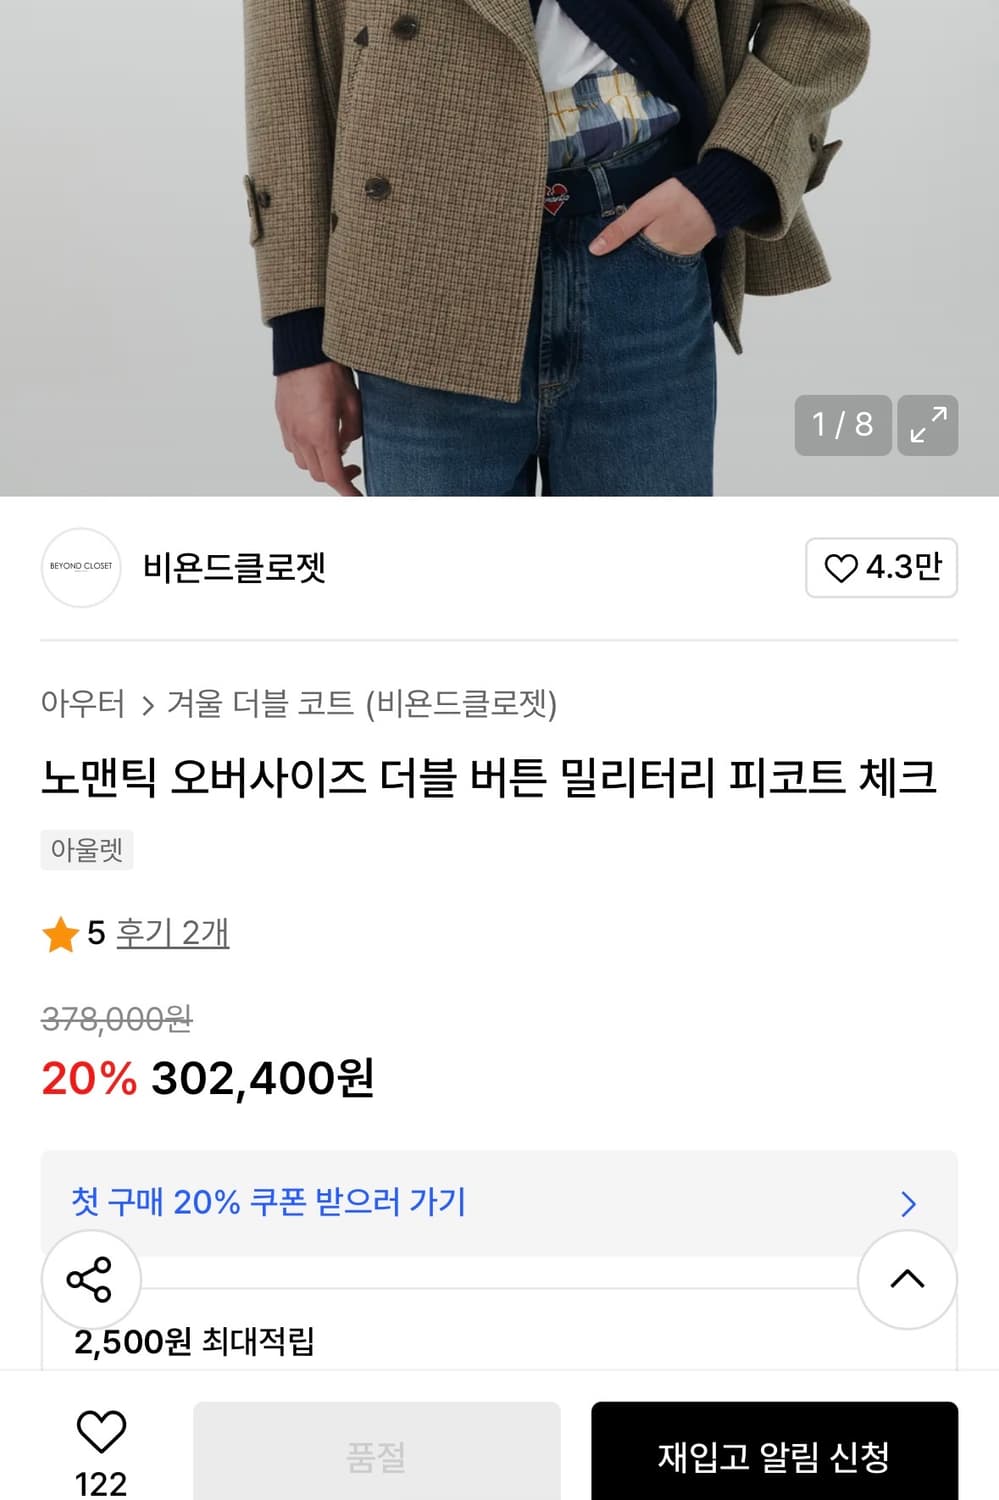Collapse the bottom purchase panel with the up chevron
Screen dimensions: 999x1500
[905, 1278]
